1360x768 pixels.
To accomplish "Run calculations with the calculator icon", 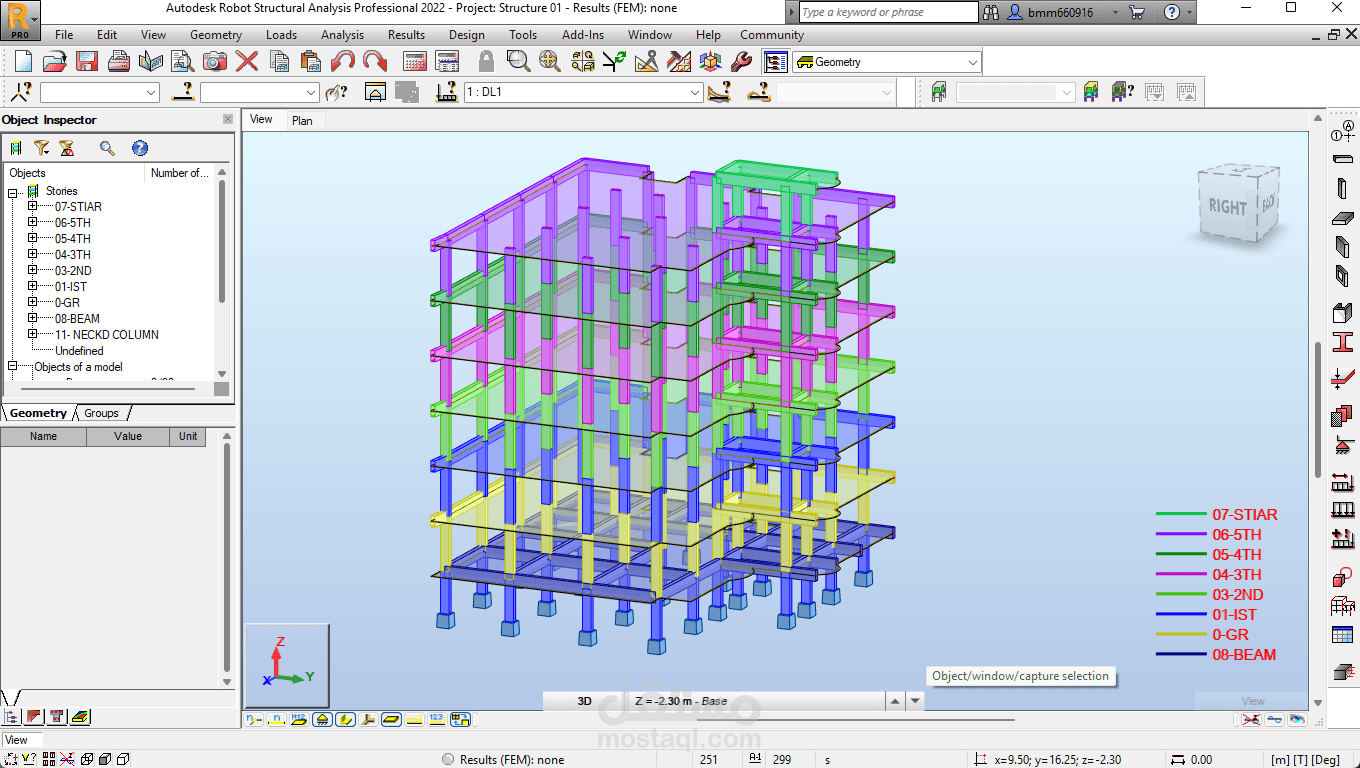I will point(415,62).
